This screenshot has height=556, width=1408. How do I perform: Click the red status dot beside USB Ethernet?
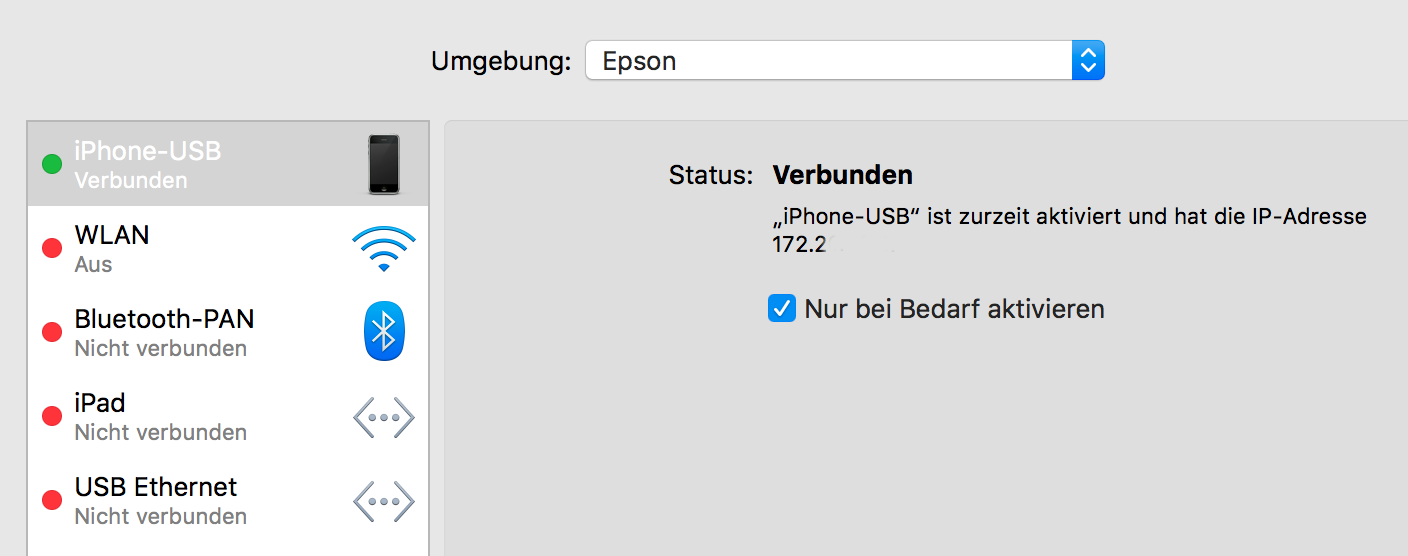(52, 500)
